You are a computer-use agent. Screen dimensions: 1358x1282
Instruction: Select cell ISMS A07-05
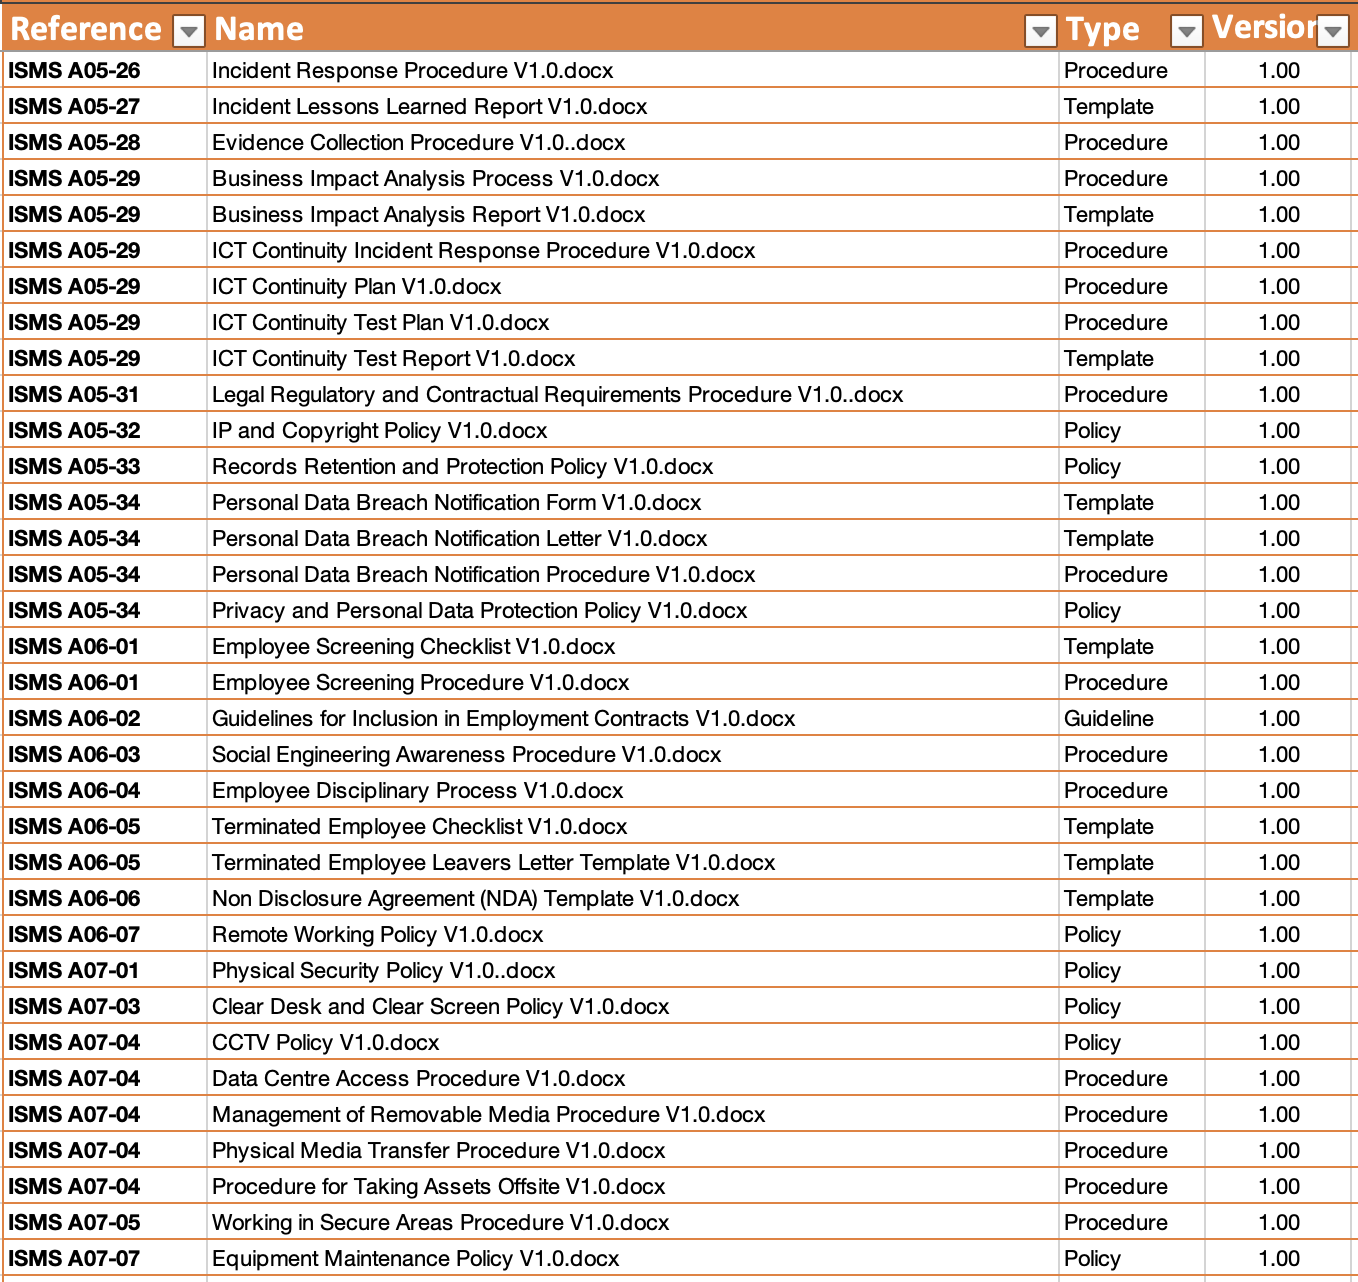(105, 1223)
